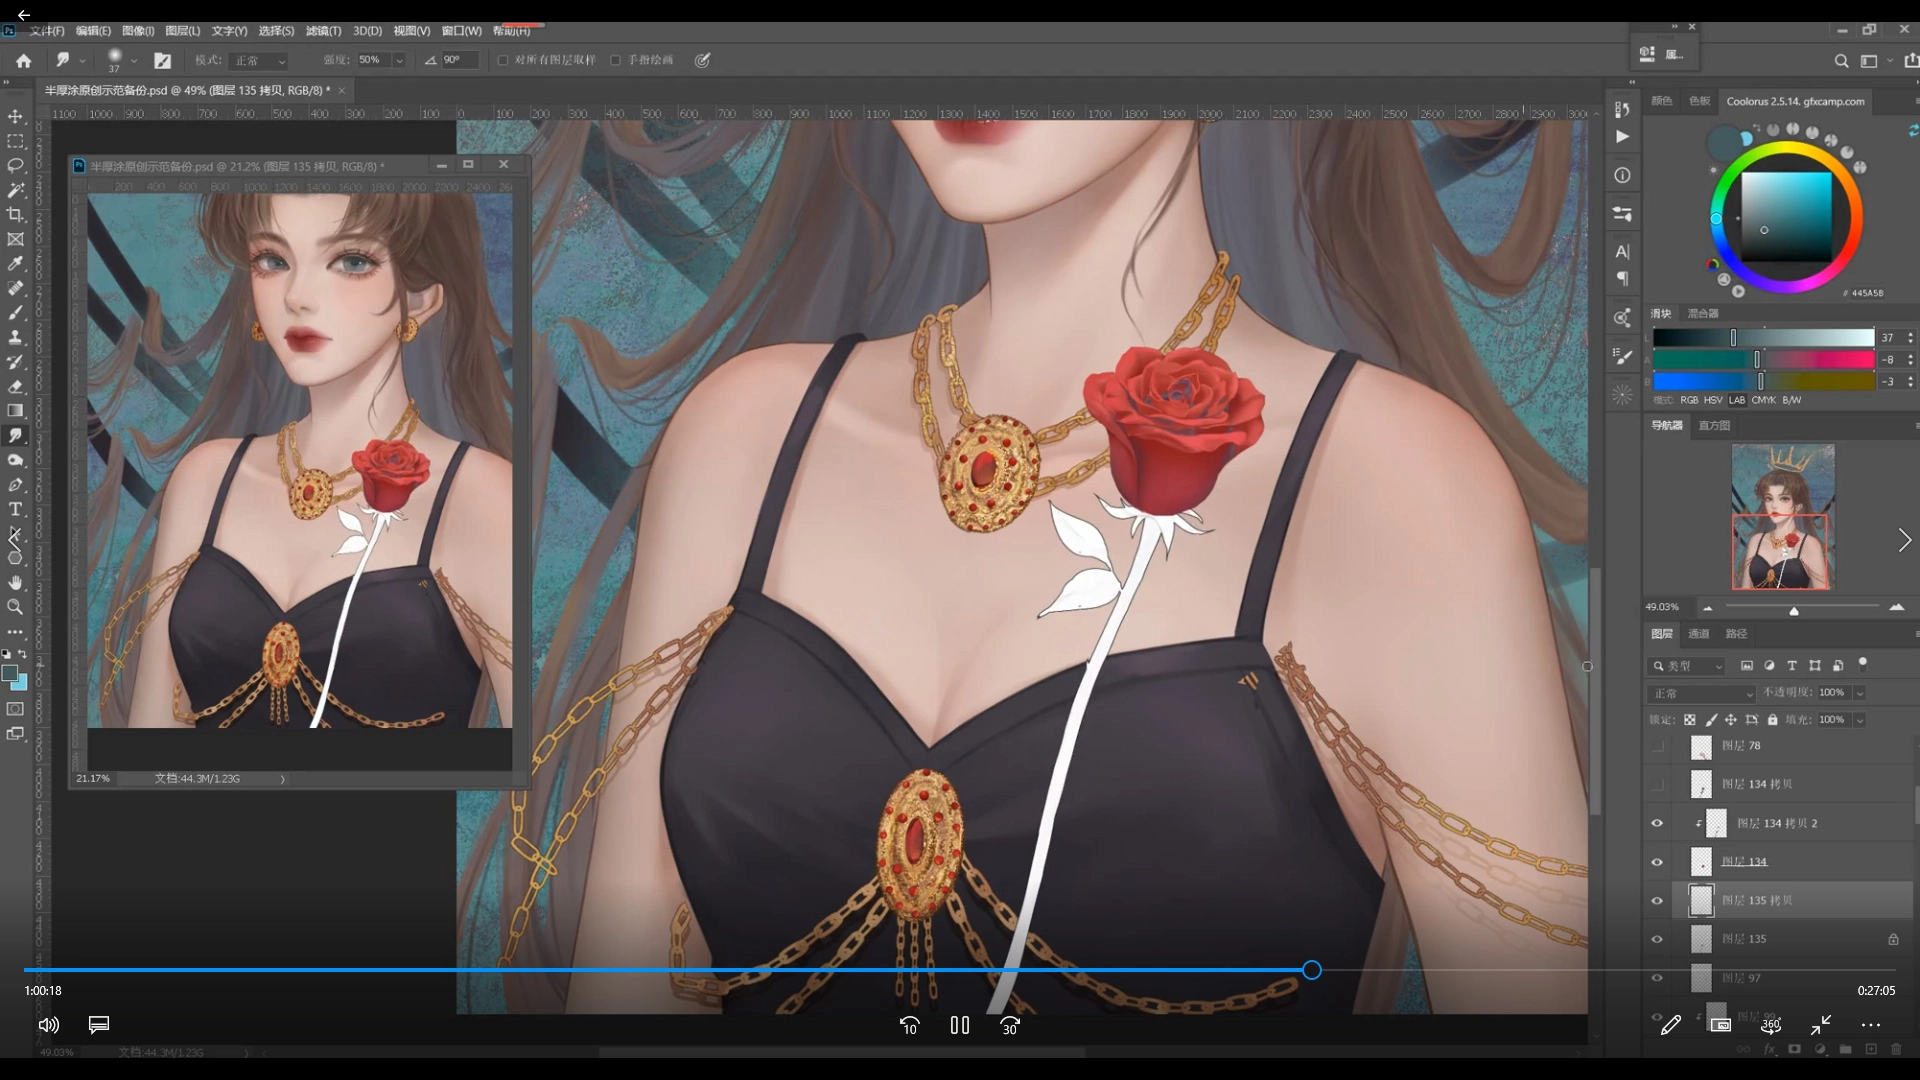Image resolution: width=1920 pixels, height=1080 pixels.
Task: Open the 滤镜(T) menu
Action: pos(323,31)
